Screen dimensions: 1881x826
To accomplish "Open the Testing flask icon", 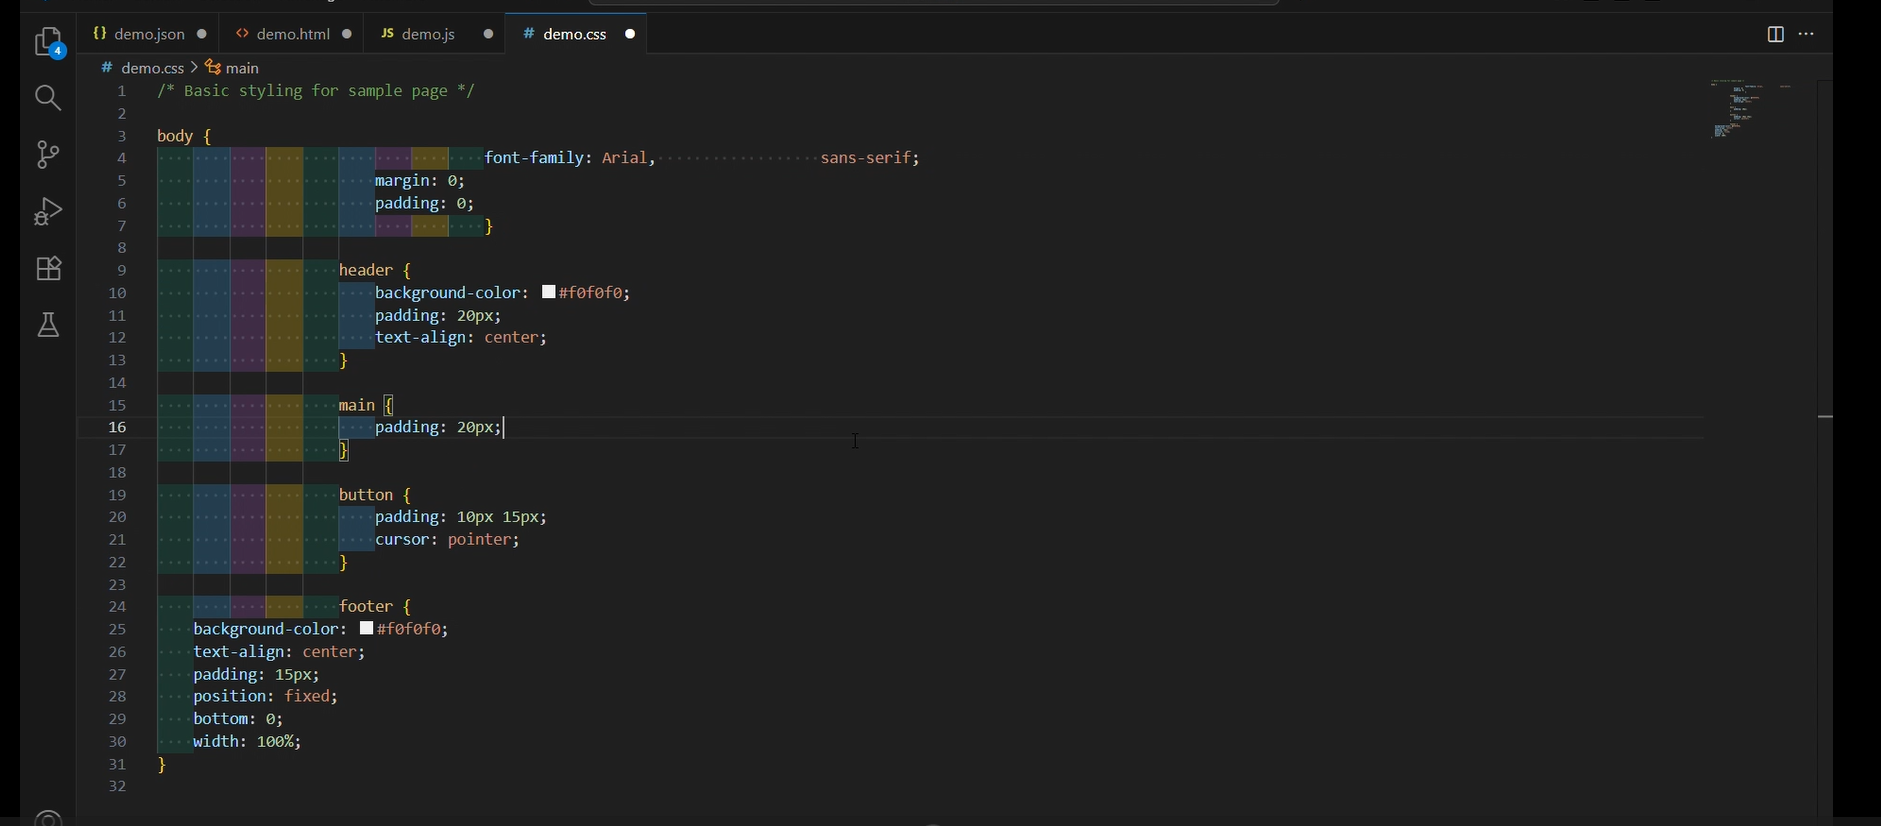I will point(48,325).
